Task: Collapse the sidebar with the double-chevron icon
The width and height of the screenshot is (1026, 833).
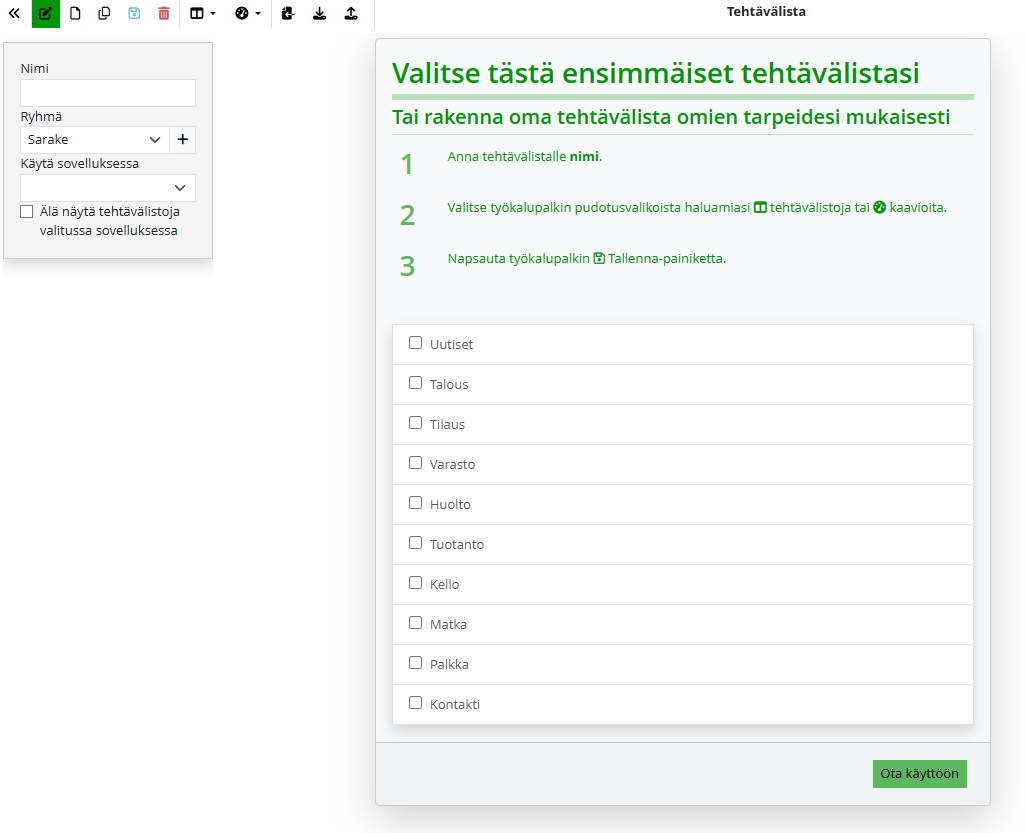Action: pyautogui.click(x=14, y=14)
